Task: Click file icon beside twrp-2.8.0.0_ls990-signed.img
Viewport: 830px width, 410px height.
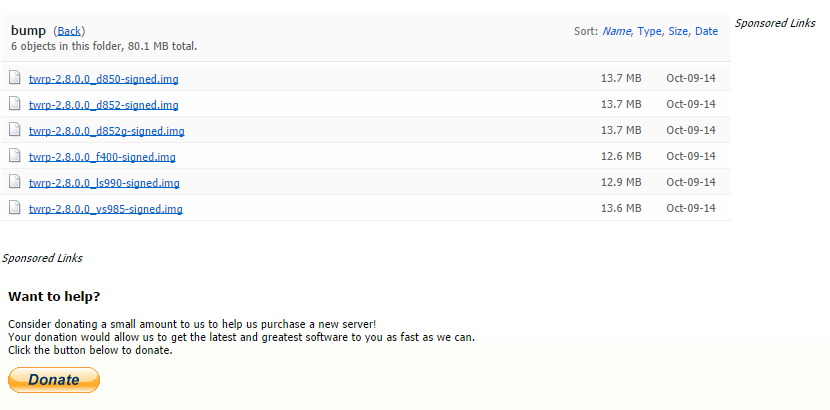Action: (15, 182)
